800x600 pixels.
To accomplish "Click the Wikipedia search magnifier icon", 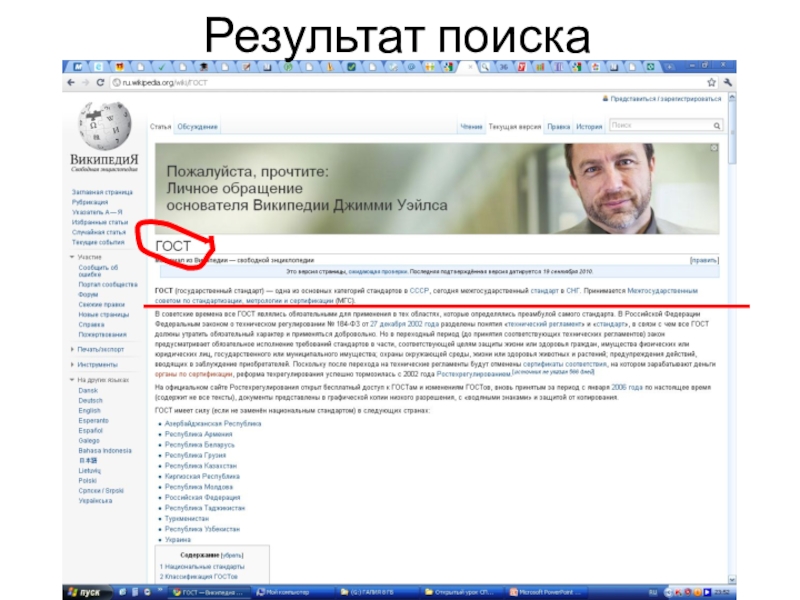I will coord(717,126).
